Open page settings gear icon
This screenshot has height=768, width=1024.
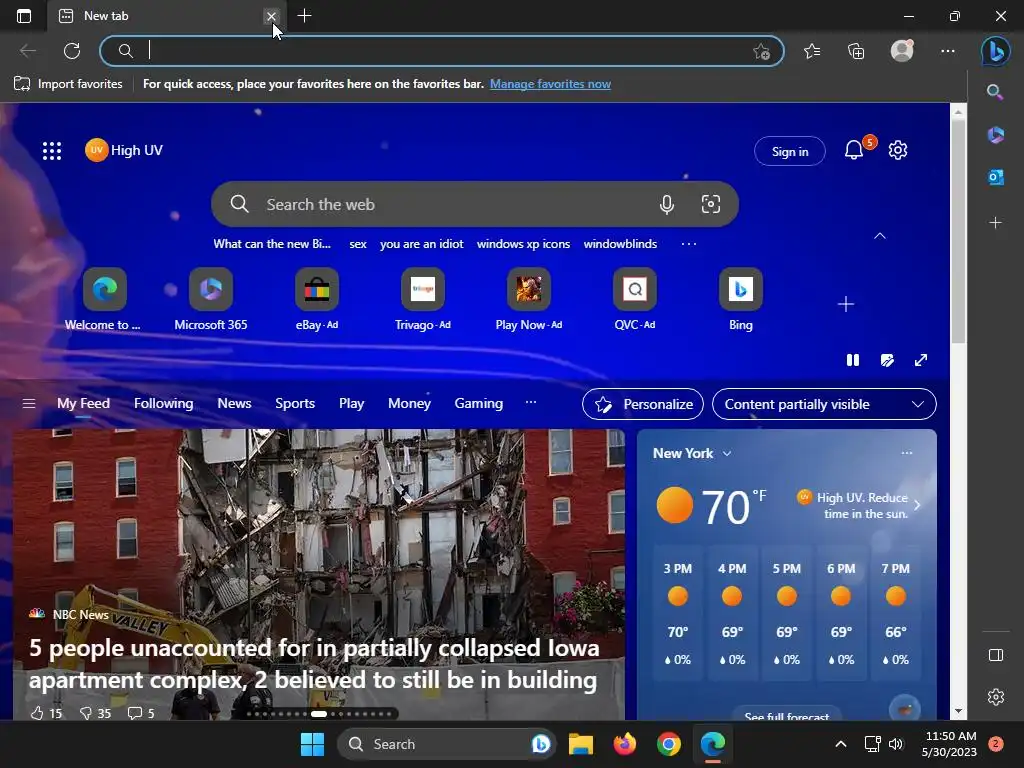tap(898, 150)
